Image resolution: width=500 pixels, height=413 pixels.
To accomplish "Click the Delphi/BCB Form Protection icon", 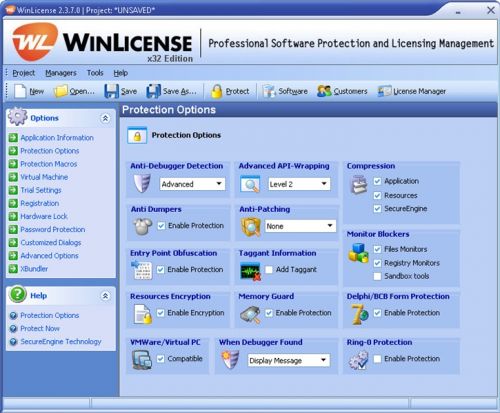I will [x=360, y=314].
